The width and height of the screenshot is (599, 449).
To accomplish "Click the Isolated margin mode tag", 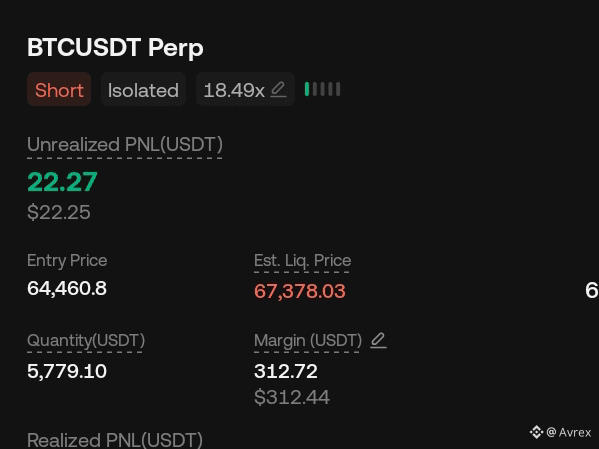I will (143, 89).
